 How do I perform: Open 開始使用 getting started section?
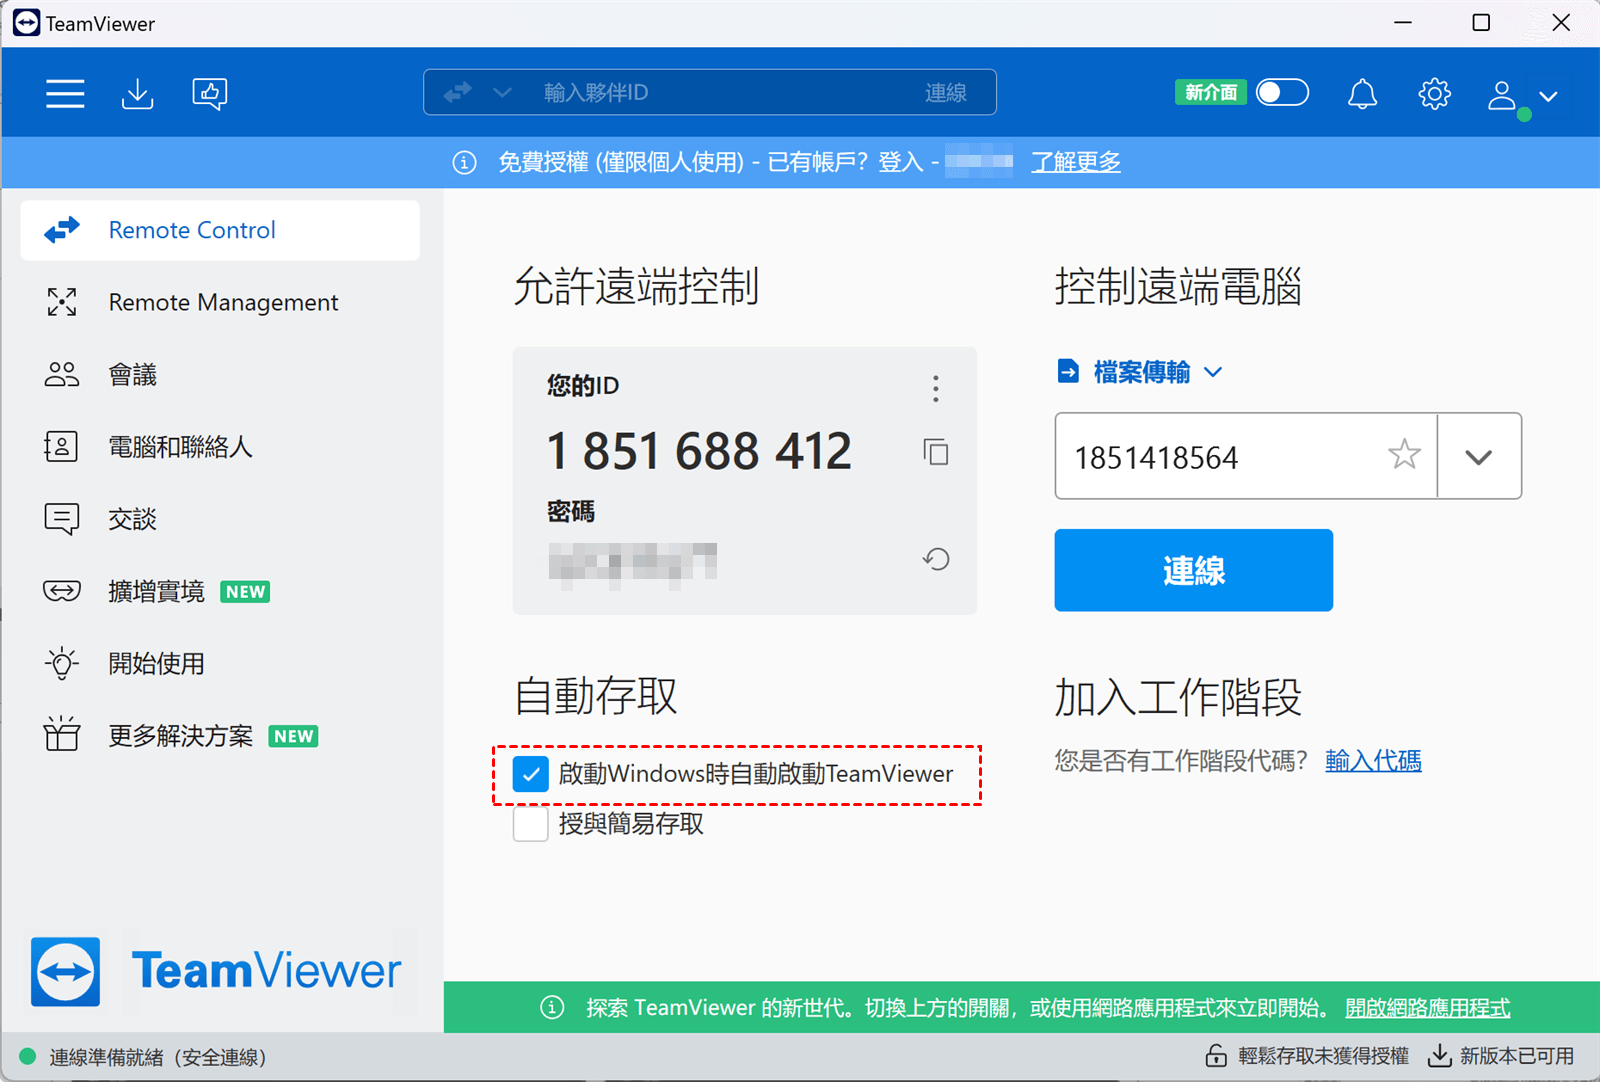click(220, 664)
